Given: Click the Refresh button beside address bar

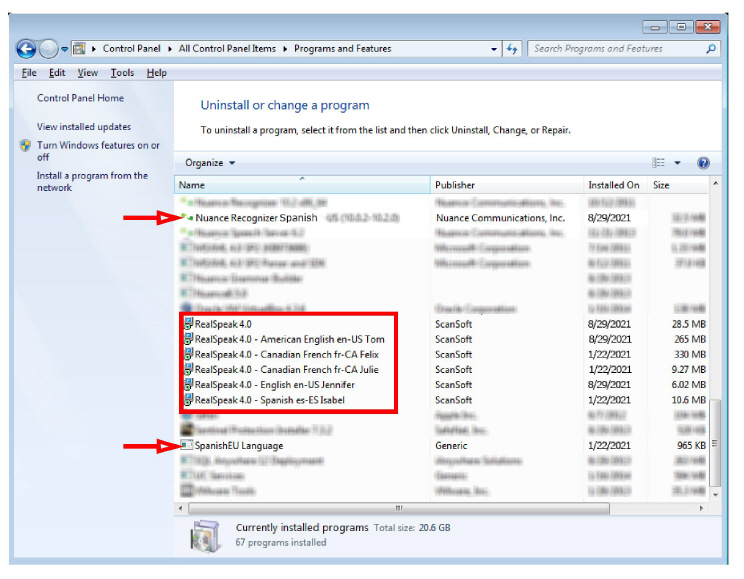Looking at the screenshot, I should tap(512, 49).
